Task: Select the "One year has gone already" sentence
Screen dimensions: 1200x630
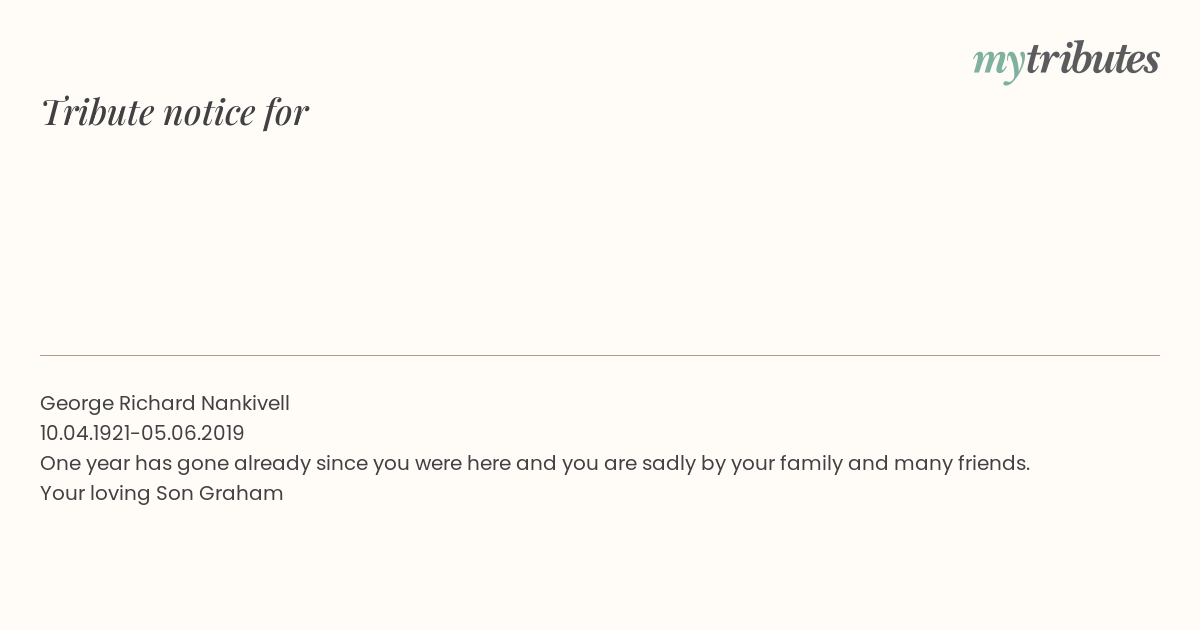Action: (535, 464)
